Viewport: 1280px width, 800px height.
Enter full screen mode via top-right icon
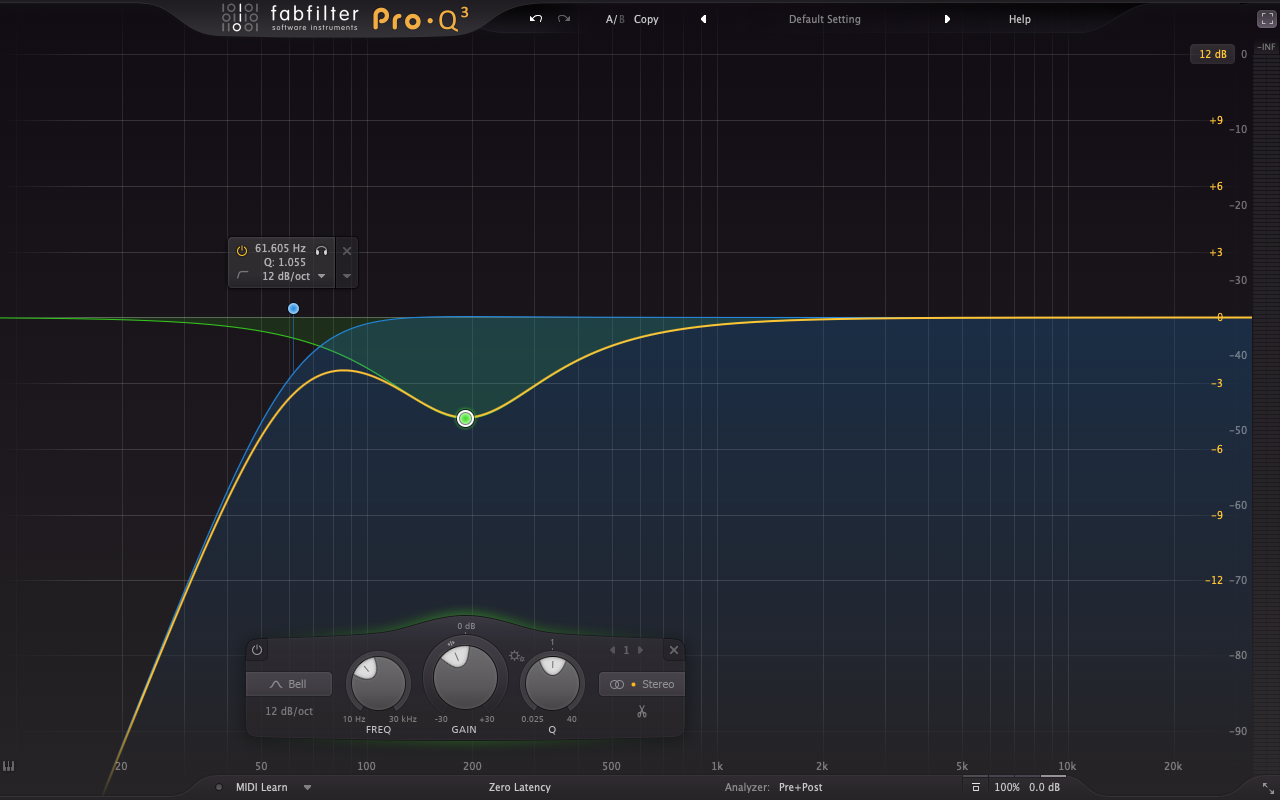(1266, 19)
